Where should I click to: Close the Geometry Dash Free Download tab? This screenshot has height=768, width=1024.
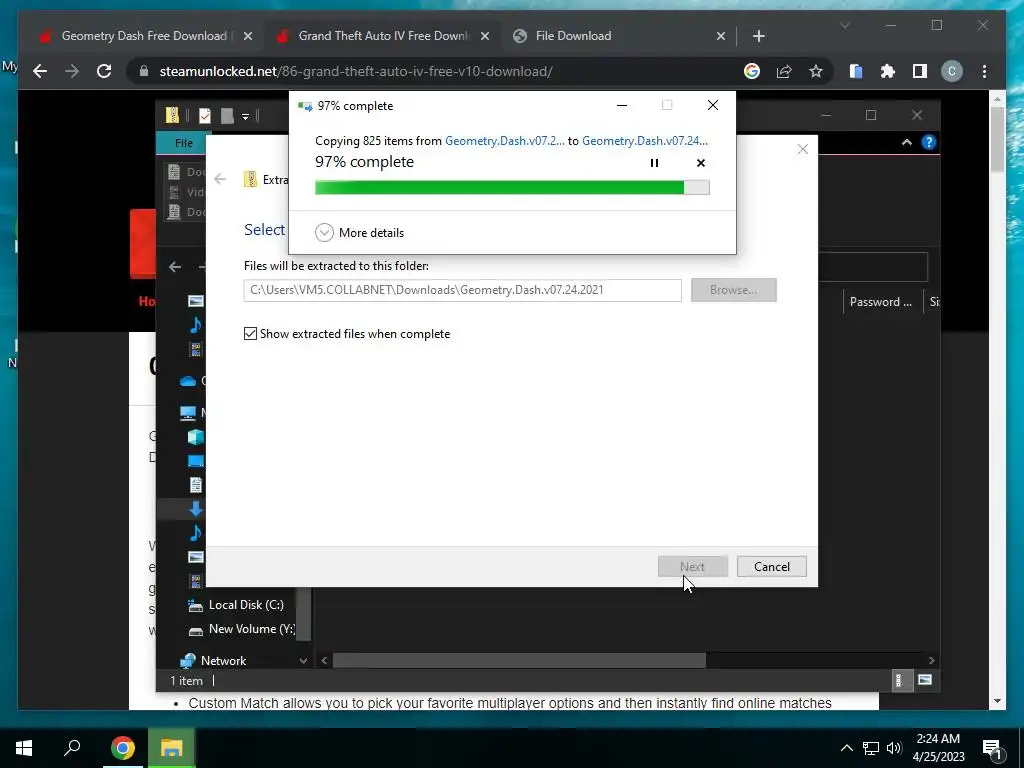pos(248,37)
